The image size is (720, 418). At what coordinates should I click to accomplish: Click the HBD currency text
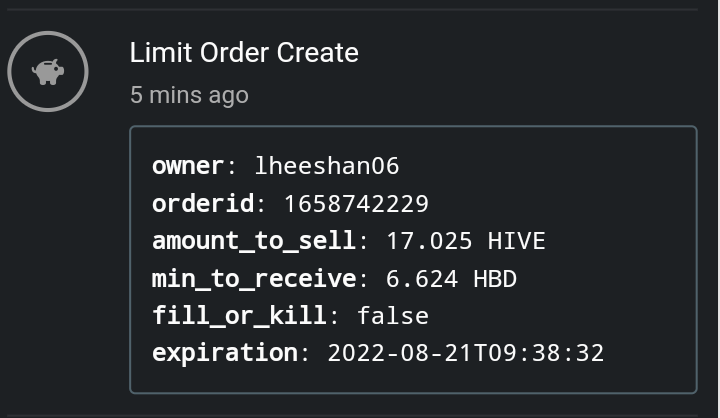click(x=495, y=278)
